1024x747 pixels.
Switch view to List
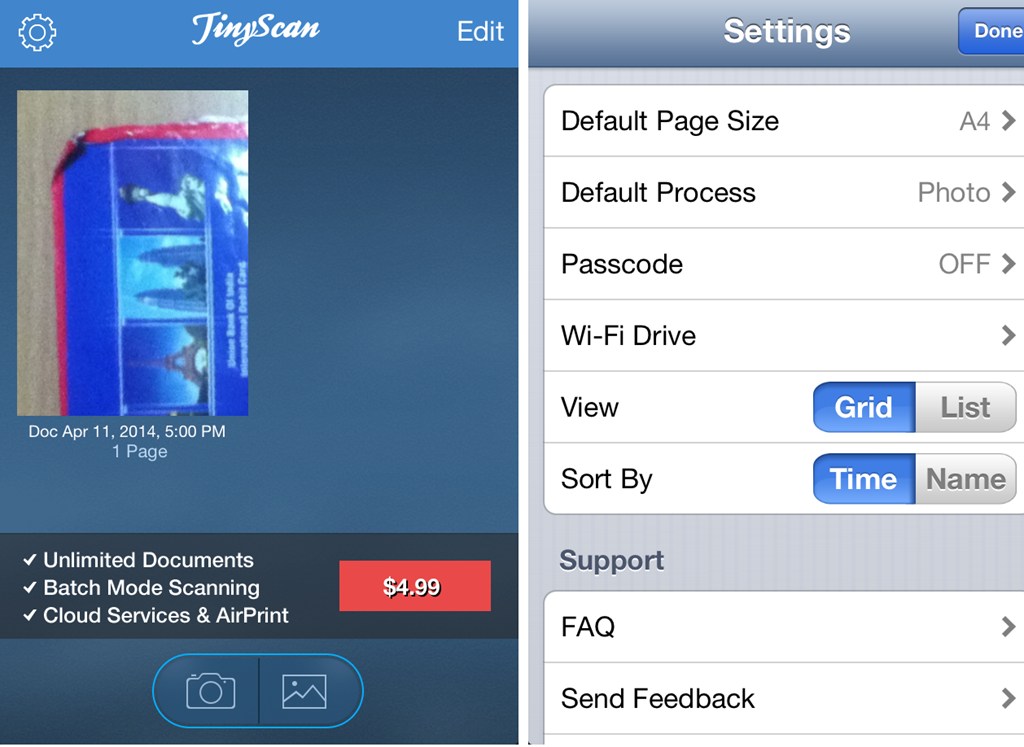coord(966,407)
